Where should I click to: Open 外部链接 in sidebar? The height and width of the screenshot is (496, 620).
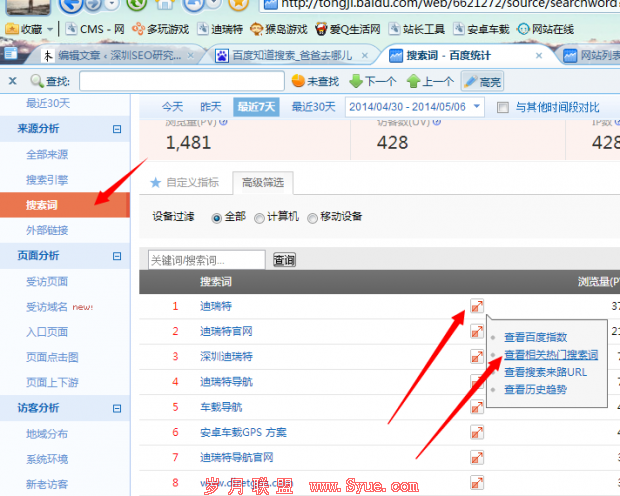click(x=47, y=230)
